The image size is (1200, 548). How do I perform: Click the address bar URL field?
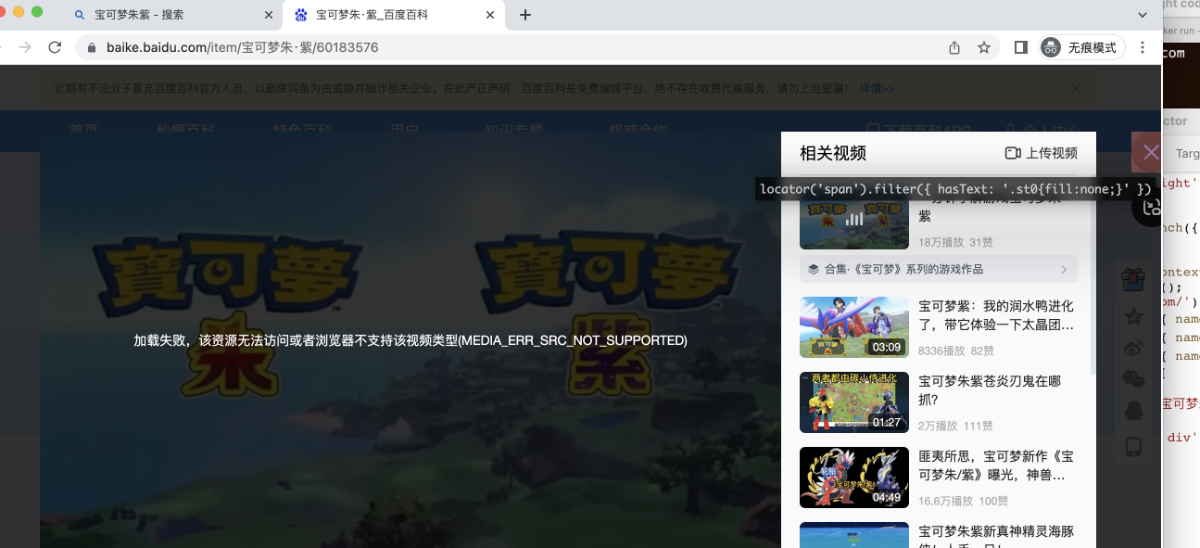[510, 47]
